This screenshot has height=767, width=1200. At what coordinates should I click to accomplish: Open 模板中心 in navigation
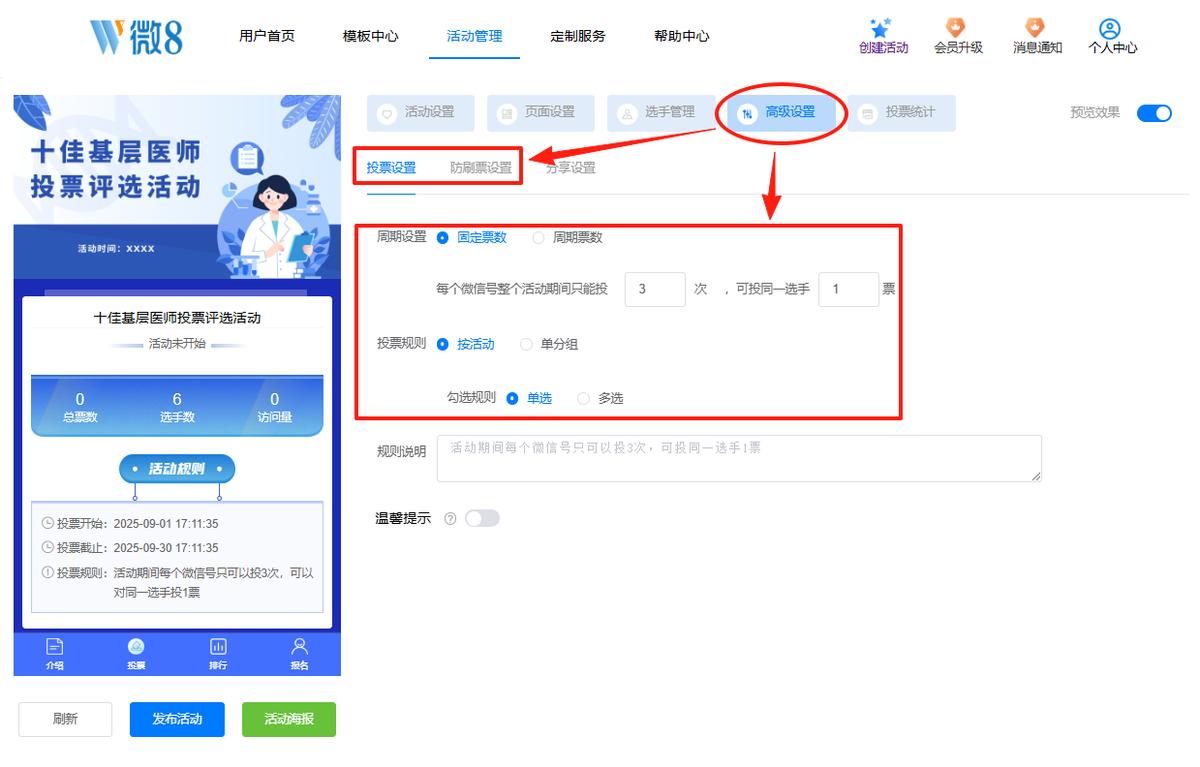pos(371,36)
